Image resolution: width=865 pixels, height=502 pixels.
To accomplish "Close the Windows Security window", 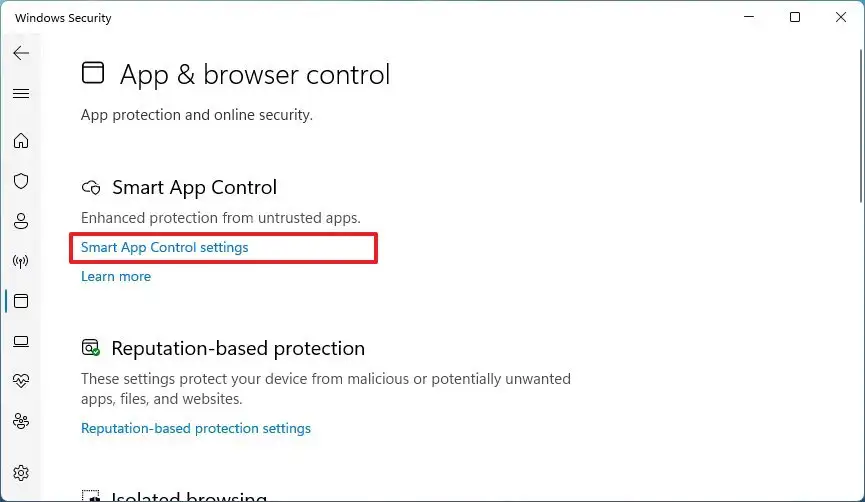I will click(x=841, y=17).
